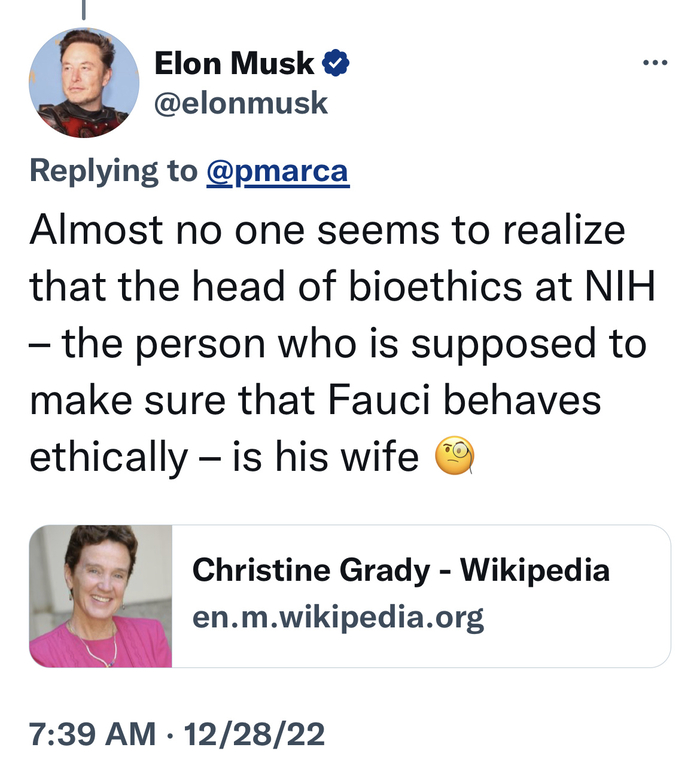Open the @elonmusk handle

point(241,102)
